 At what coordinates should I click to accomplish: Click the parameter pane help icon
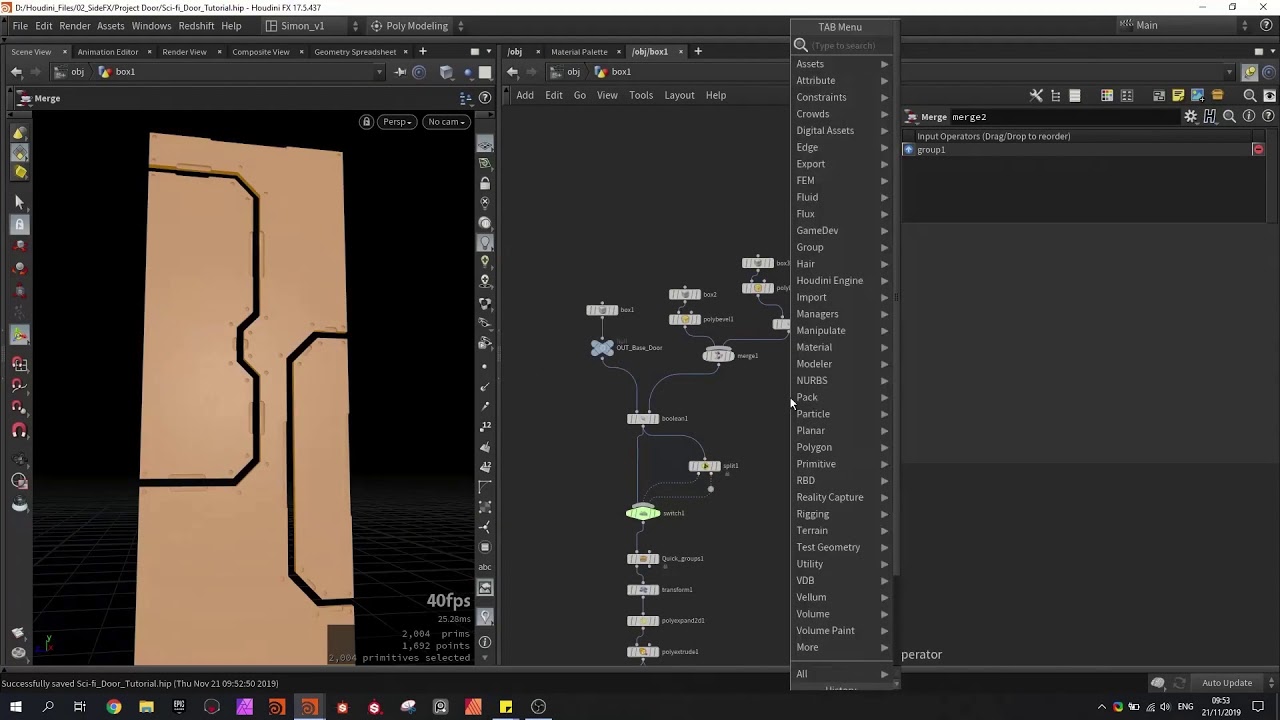1269,117
